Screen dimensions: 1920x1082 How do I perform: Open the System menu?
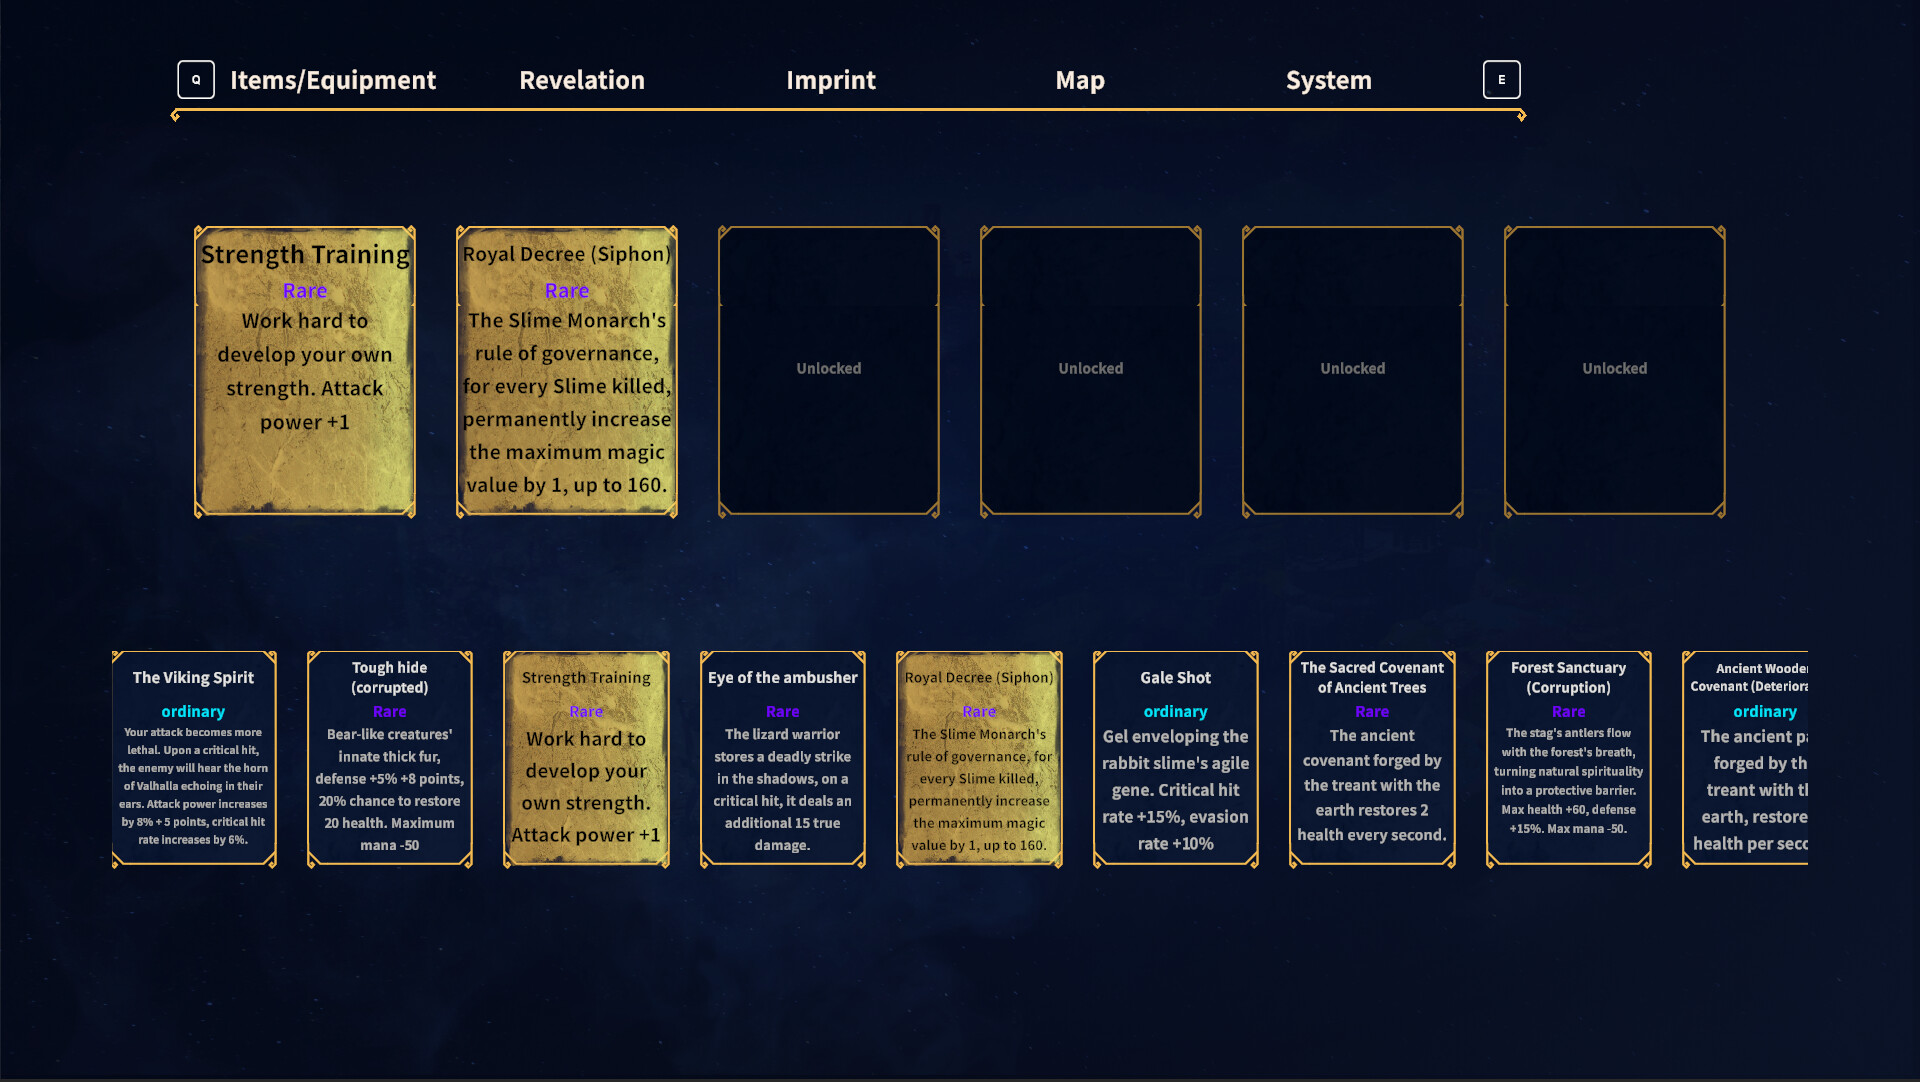[x=1329, y=80]
